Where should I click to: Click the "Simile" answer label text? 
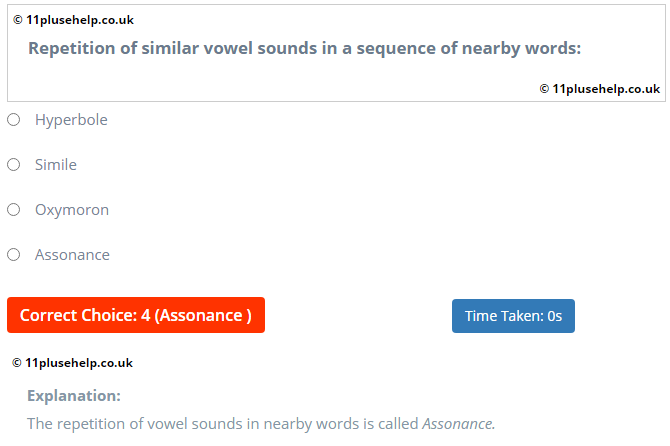click(56, 165)
